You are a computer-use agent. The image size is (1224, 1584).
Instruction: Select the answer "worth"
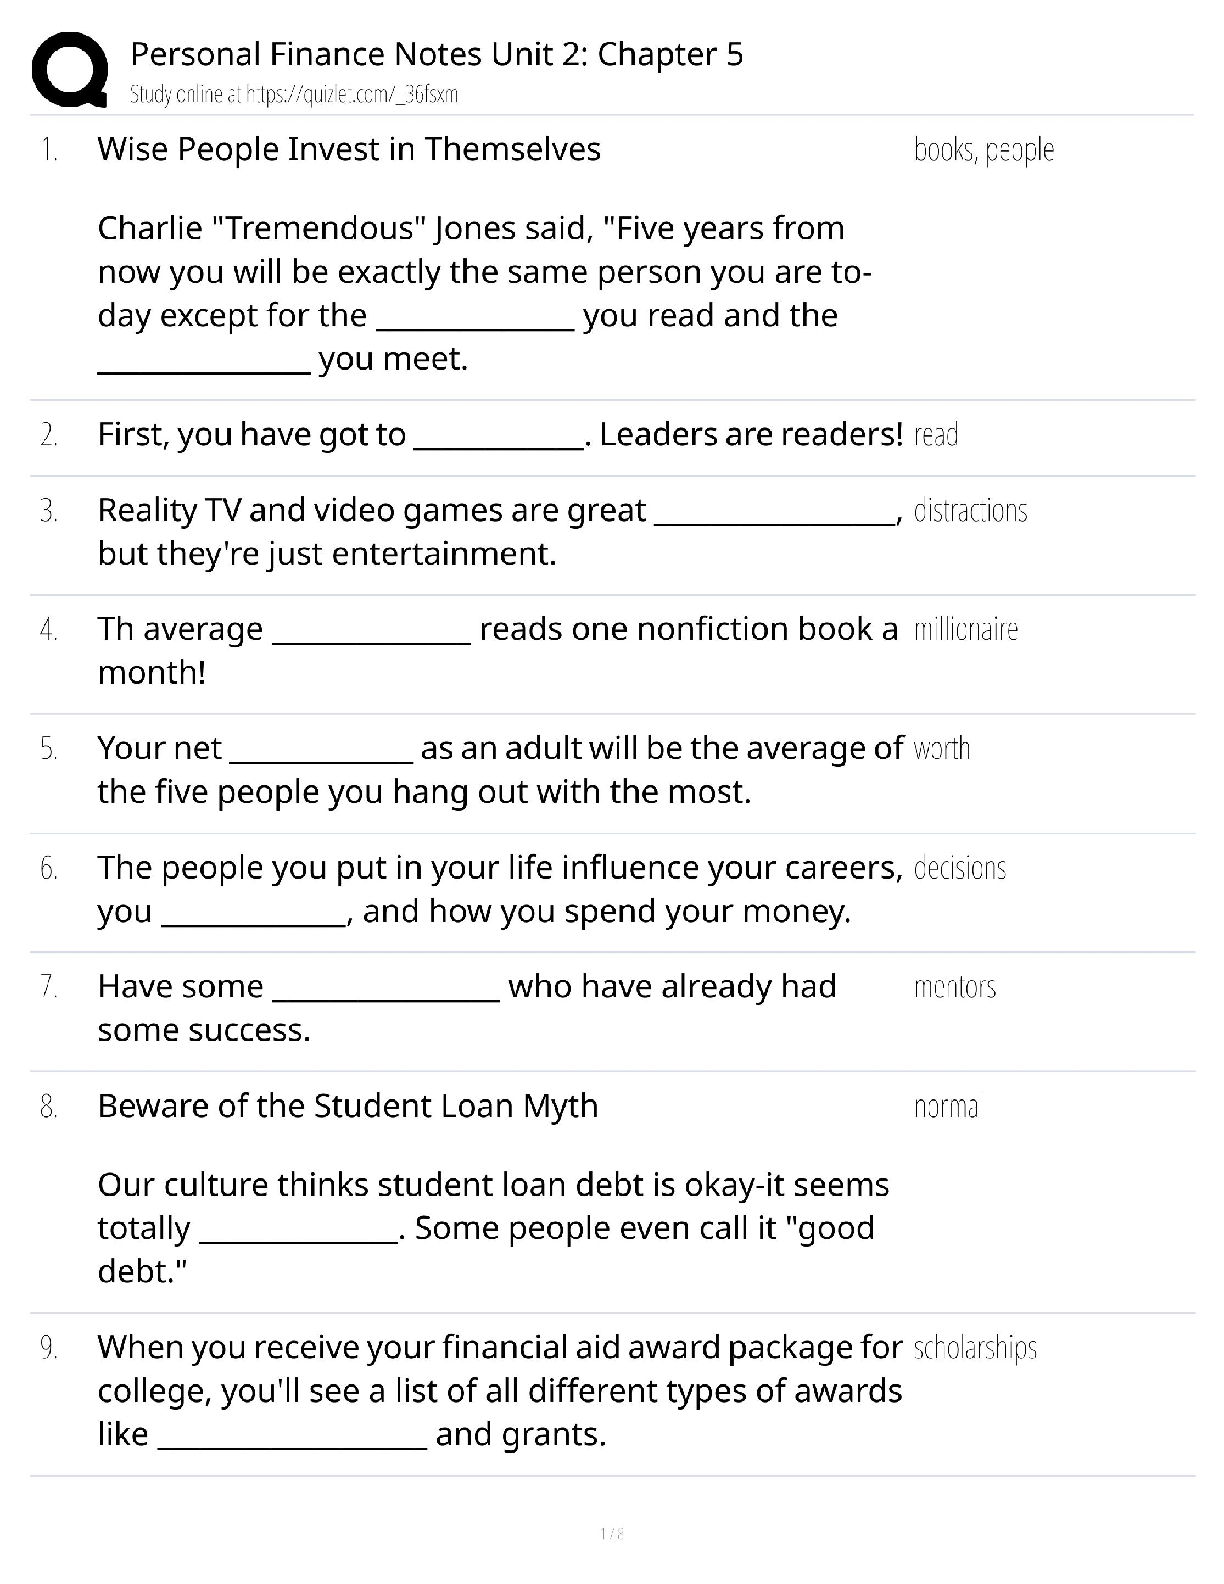click(942, 749)
